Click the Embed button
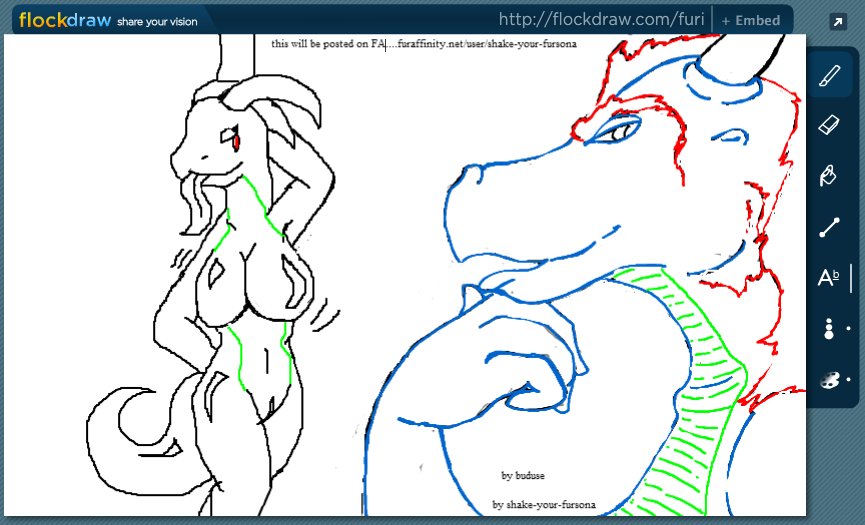Viewport: 865px width, 525px height. [x=751, y=21]
